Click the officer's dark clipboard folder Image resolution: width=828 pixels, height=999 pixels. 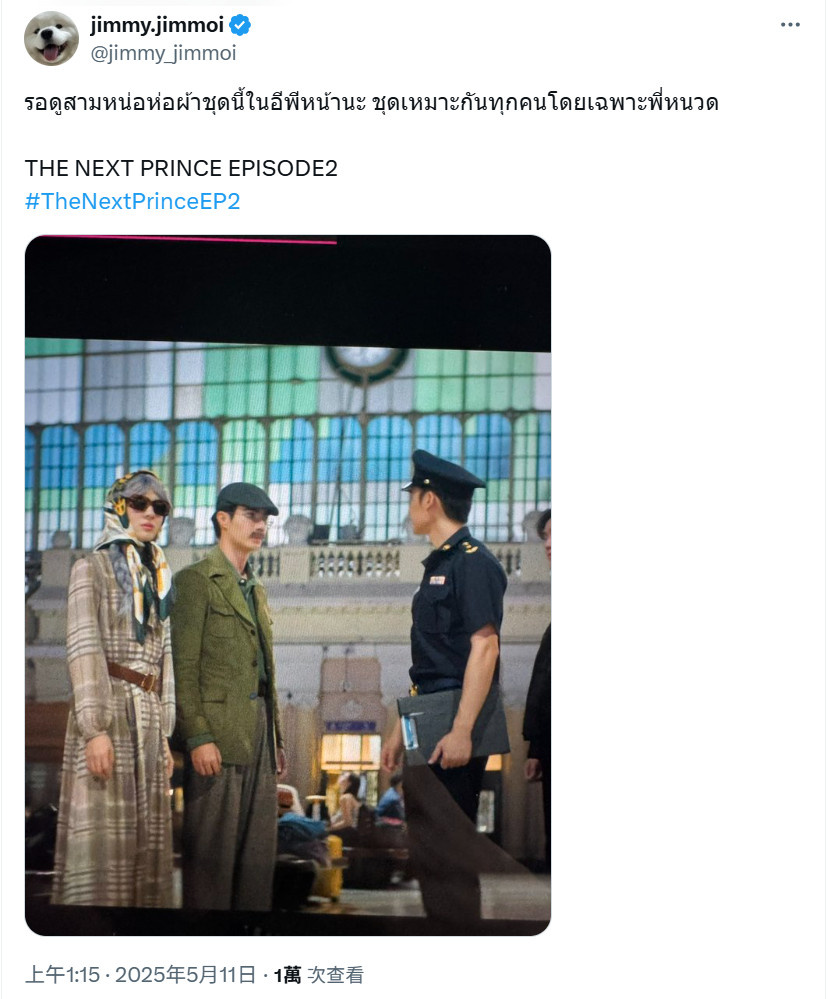451,726
